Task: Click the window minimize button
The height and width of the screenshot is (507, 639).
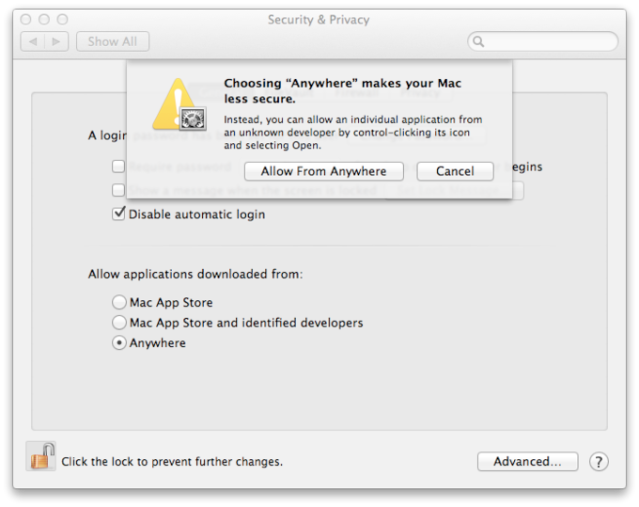Action: pos(44,19)
